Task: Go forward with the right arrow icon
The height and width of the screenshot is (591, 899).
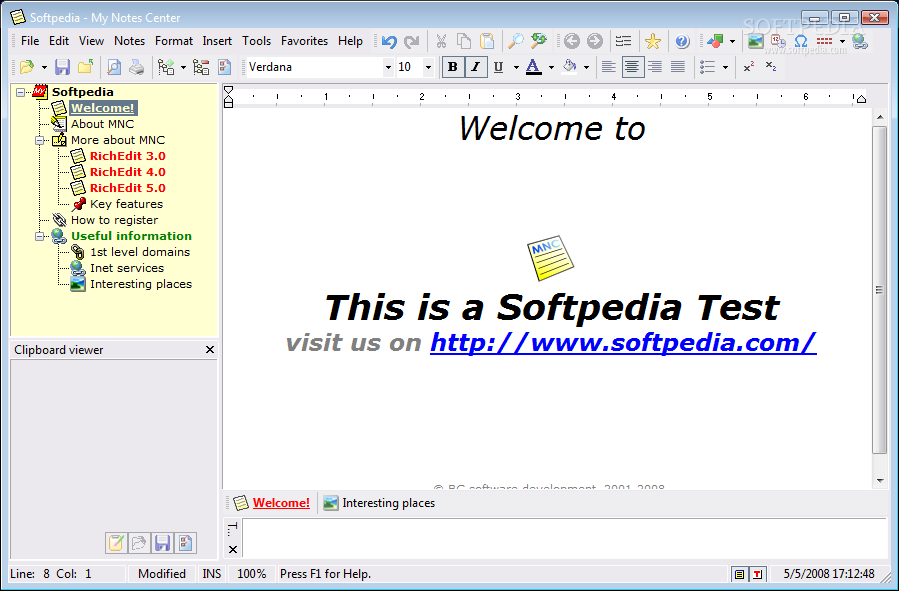Action: (595, 41)
